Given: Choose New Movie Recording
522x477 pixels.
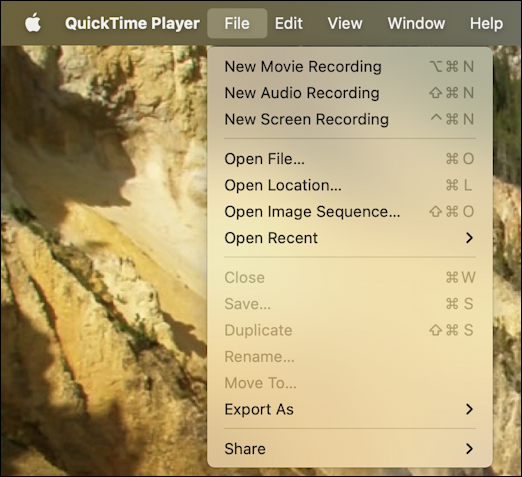Looking at the screenshot, I should click(350, 66).
